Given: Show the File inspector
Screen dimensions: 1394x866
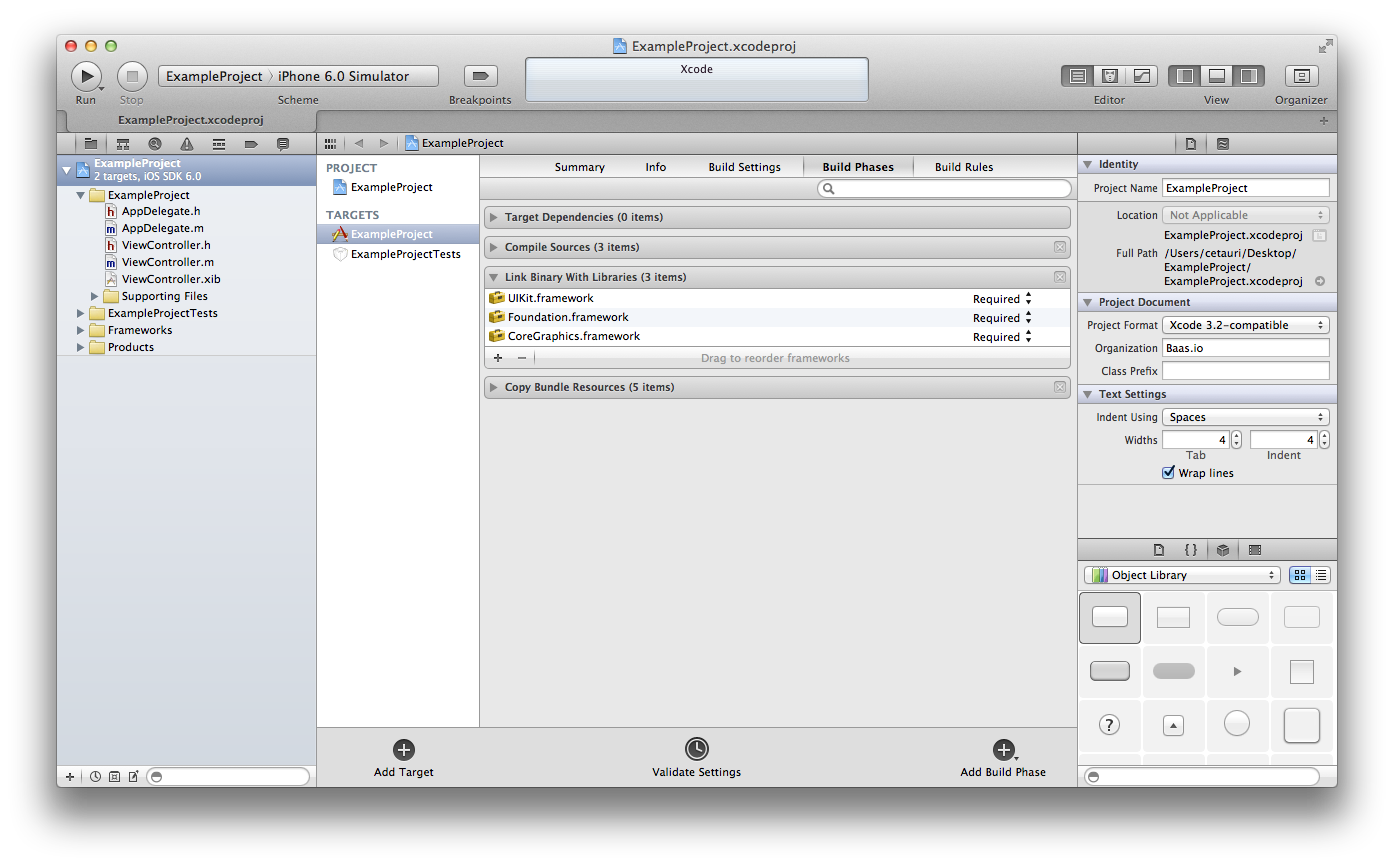Looking at the screenshot, I should pos(1191,144).
